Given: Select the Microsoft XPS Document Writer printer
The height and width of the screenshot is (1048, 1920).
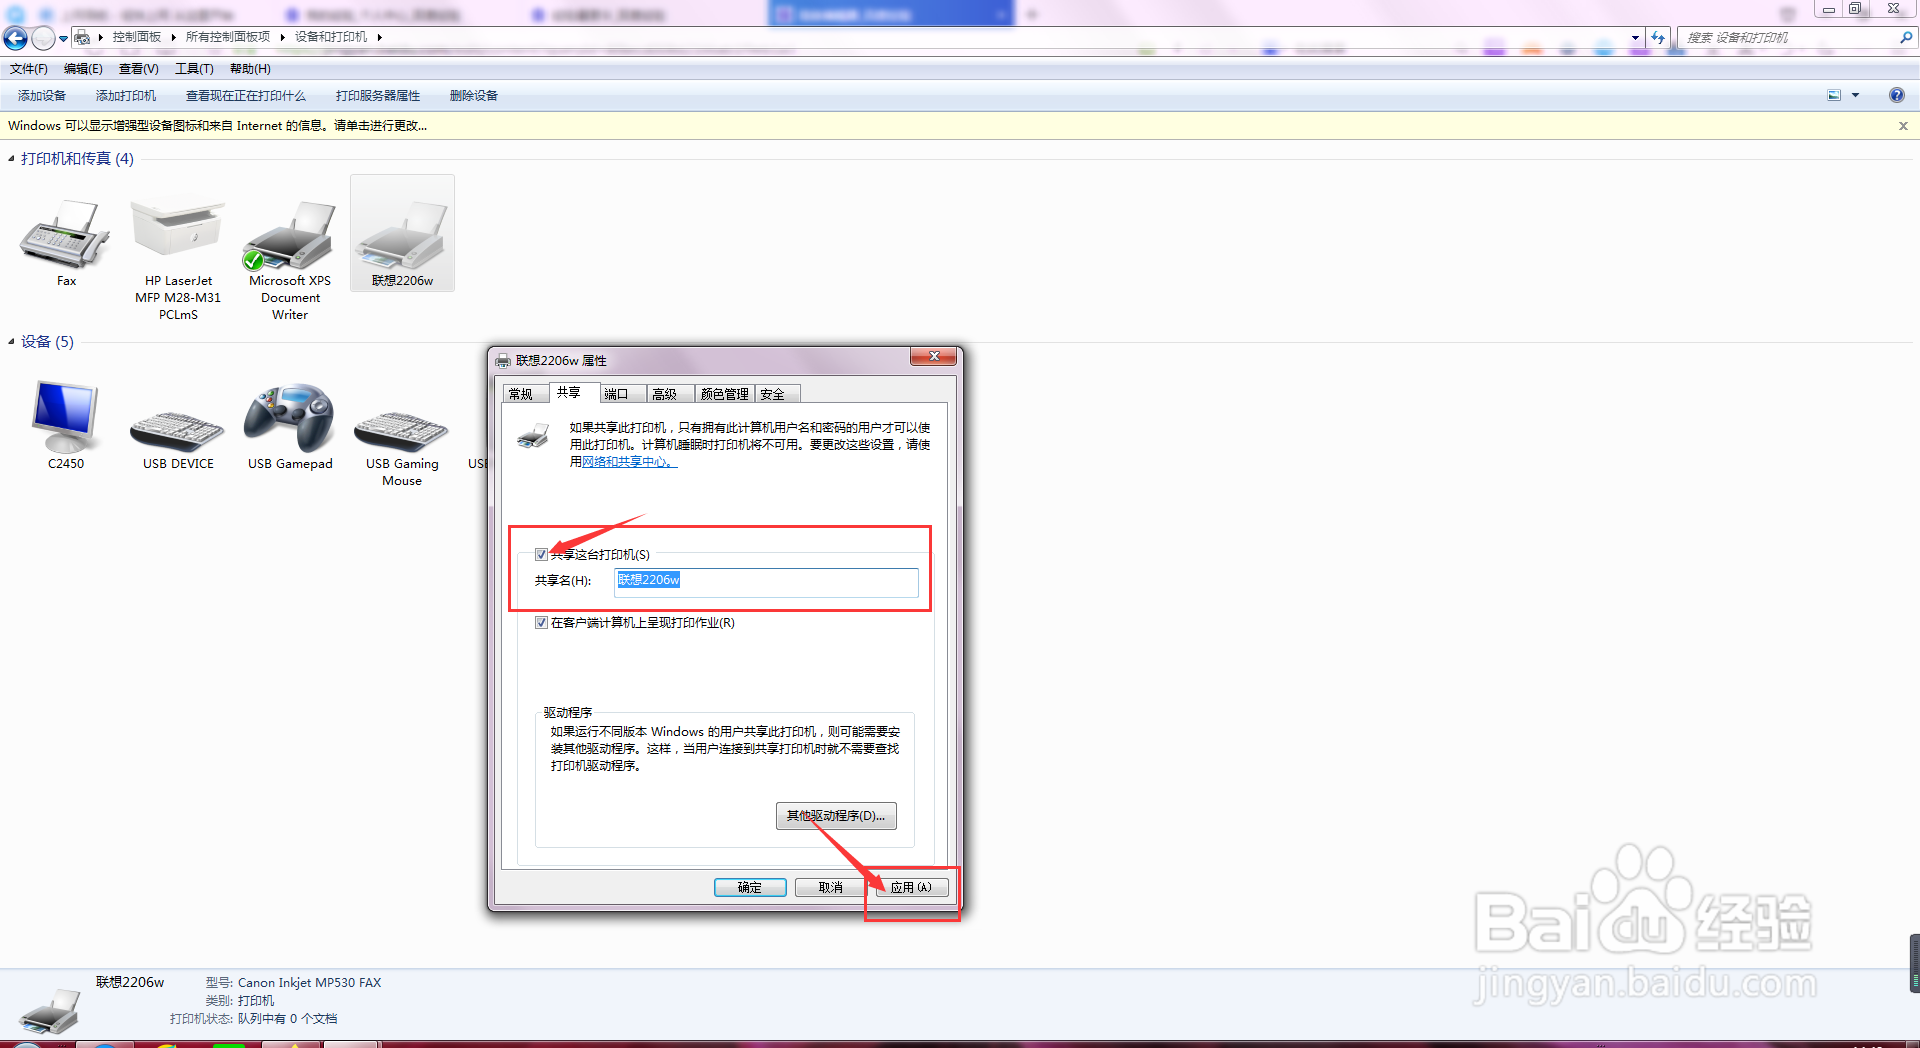Looking at the screenshot, I should tap(290, 235).
